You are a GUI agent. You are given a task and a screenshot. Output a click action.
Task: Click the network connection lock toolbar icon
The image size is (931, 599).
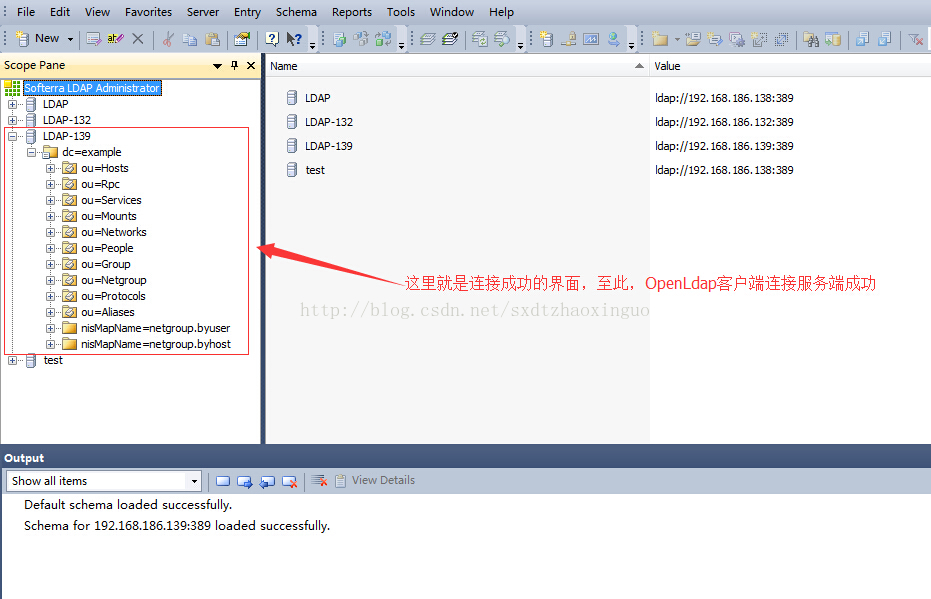[569, 39]
